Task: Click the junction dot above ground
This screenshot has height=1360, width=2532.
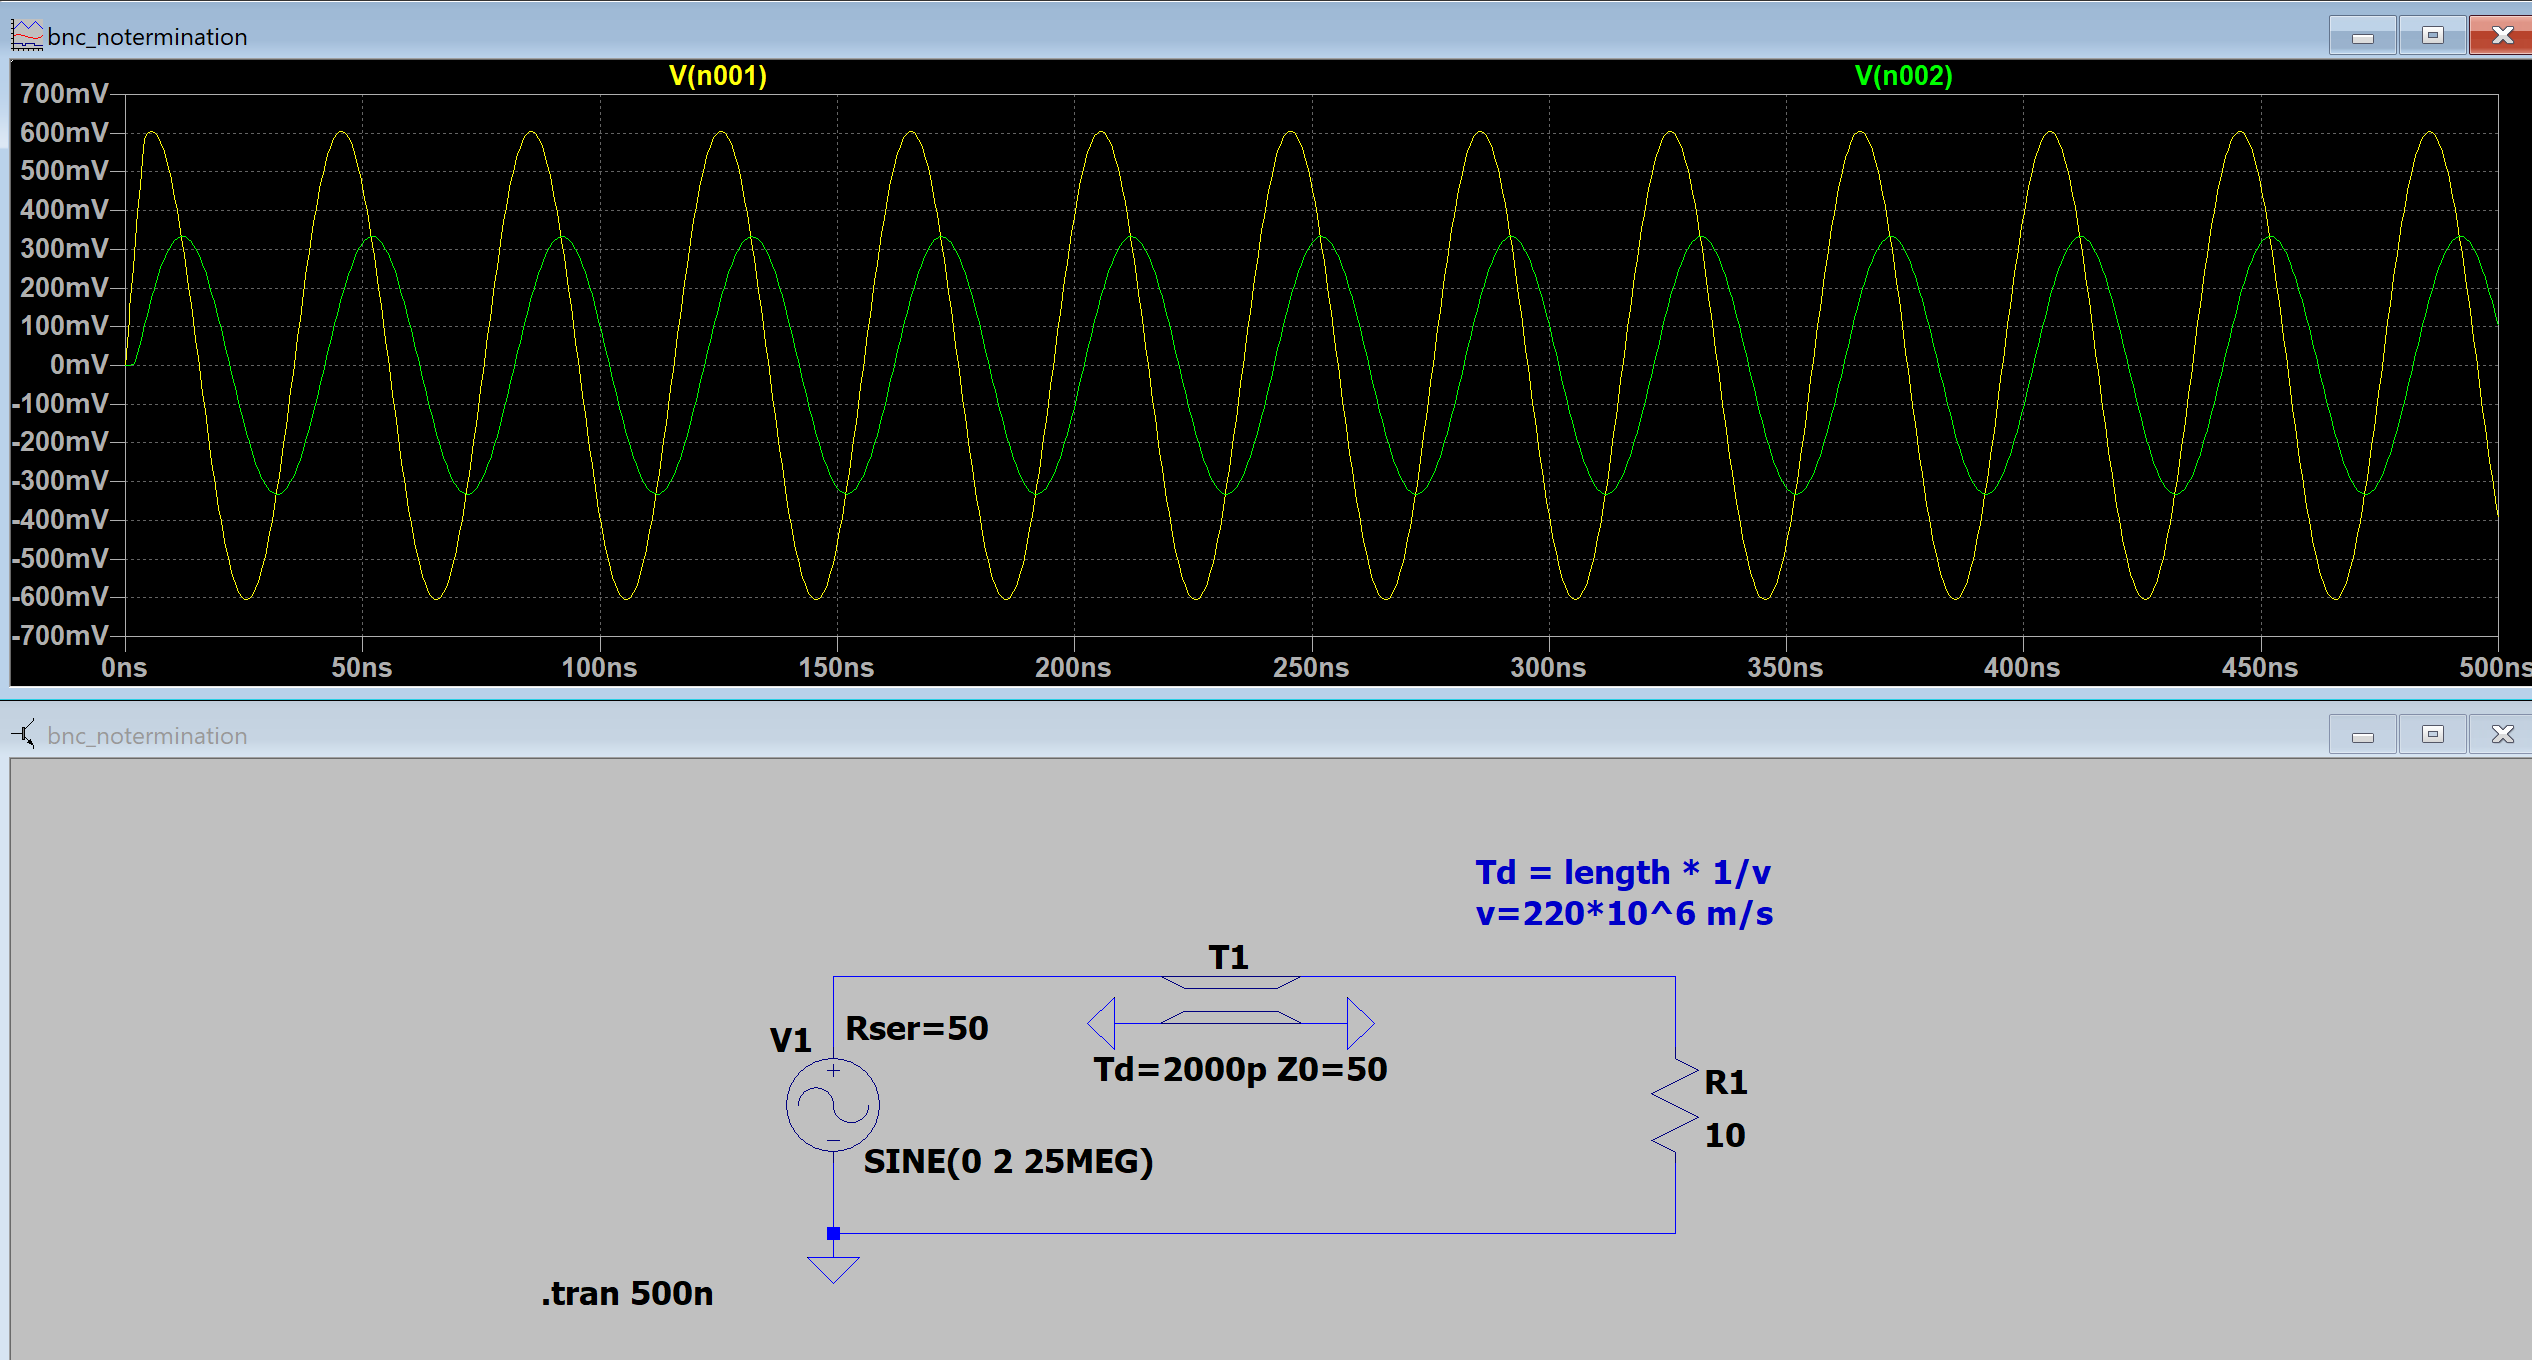Action: tap(833, 1233)
